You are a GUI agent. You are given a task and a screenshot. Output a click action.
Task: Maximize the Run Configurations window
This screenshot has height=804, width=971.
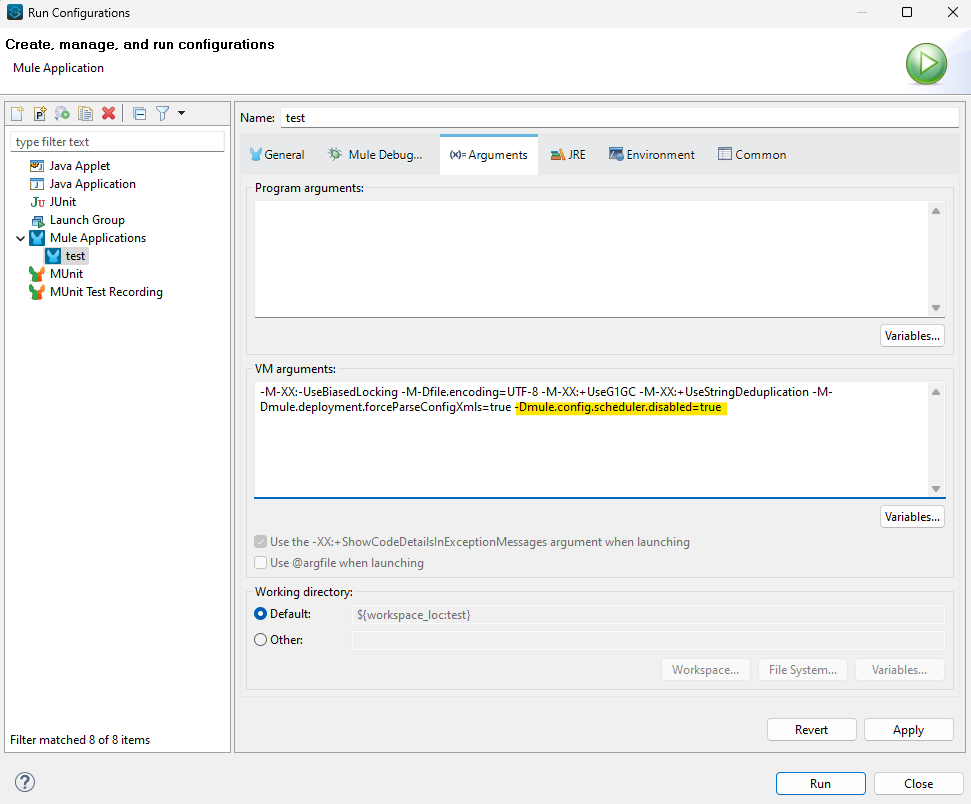[x=907, y=12]
